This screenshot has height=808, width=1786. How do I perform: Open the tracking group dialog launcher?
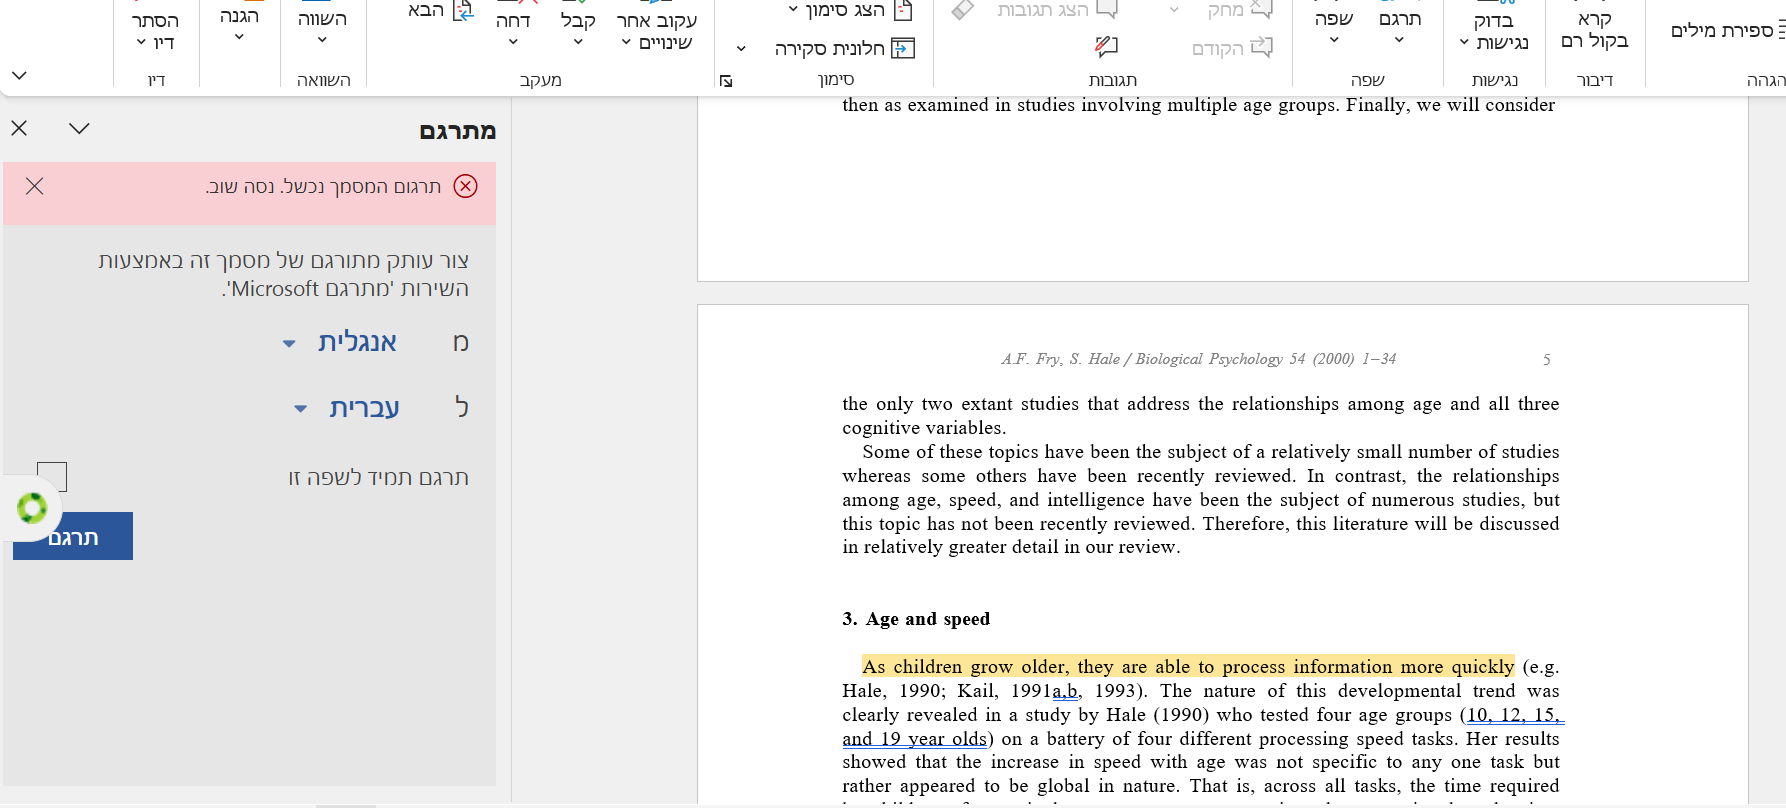coord(726,81)
